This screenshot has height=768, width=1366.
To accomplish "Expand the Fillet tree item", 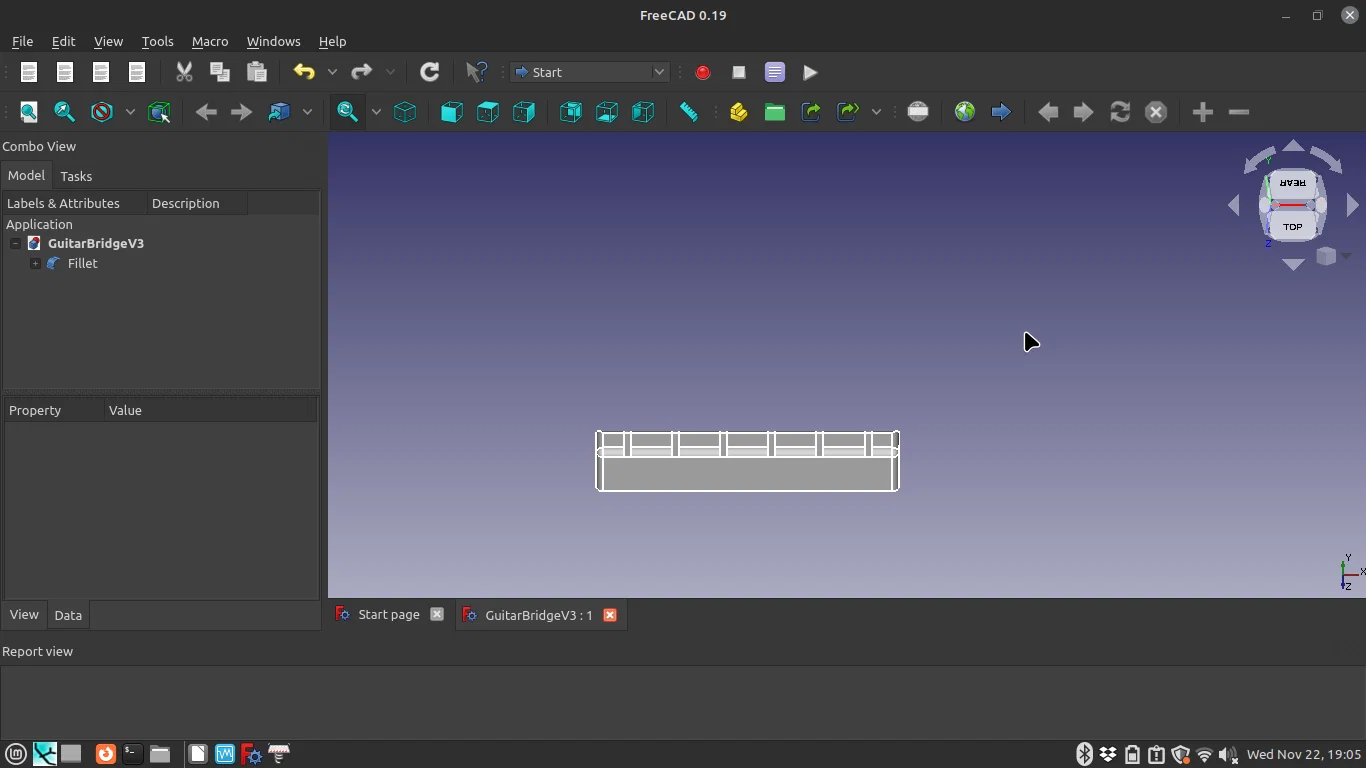I will coord(35,264).
